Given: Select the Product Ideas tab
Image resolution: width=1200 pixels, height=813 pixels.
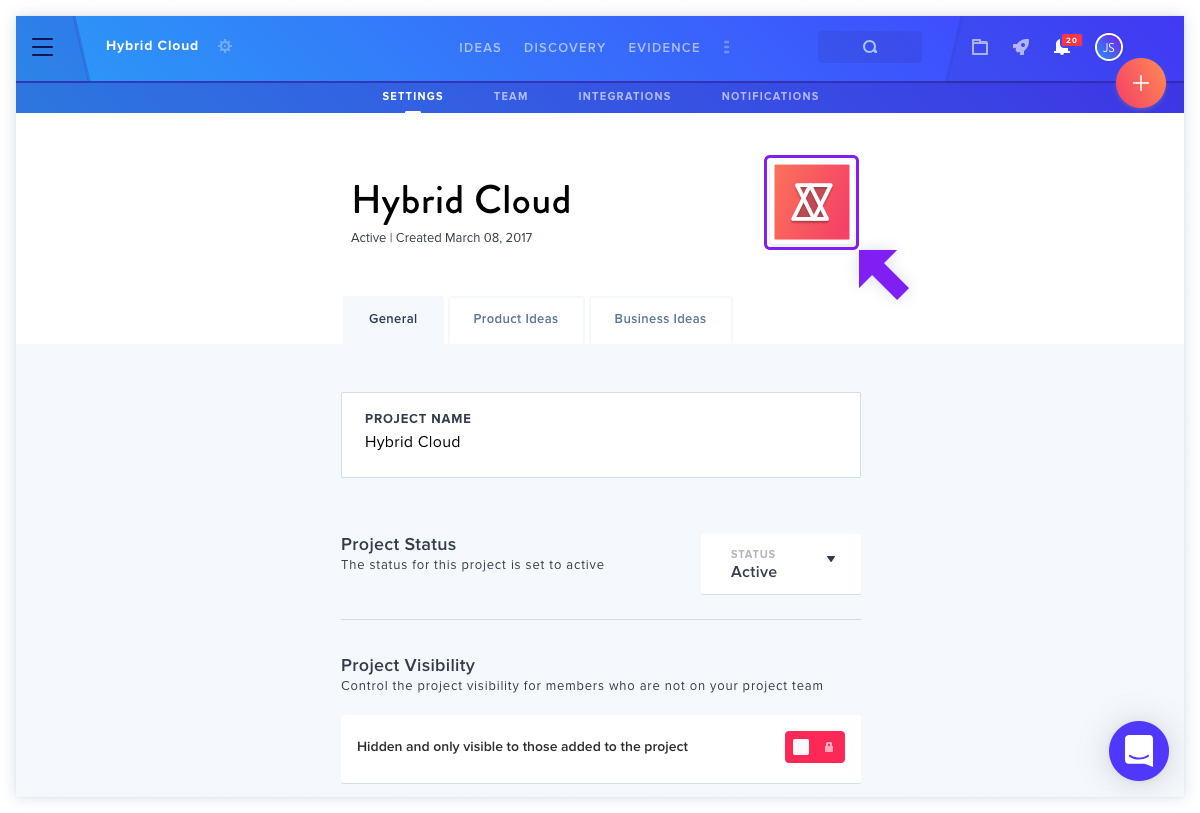Looking at the screenshot, I should 516,319.
